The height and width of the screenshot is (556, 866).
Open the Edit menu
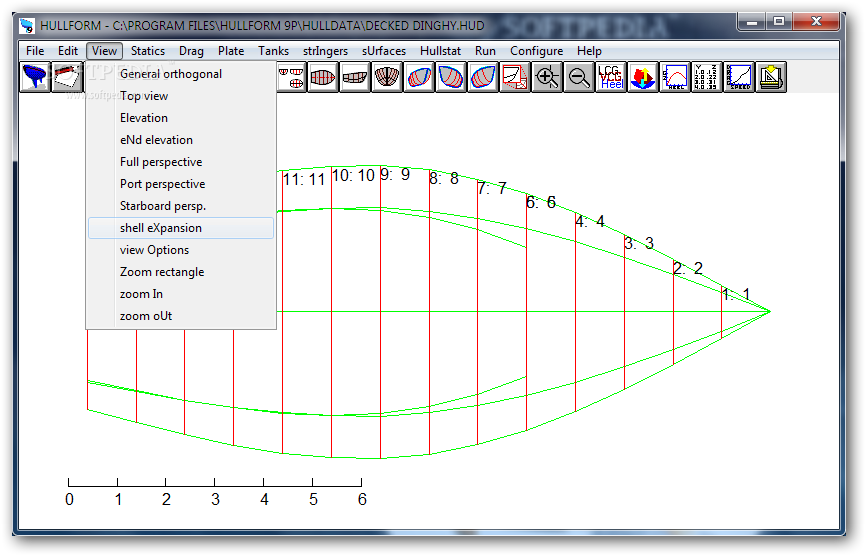pos(68,51)
